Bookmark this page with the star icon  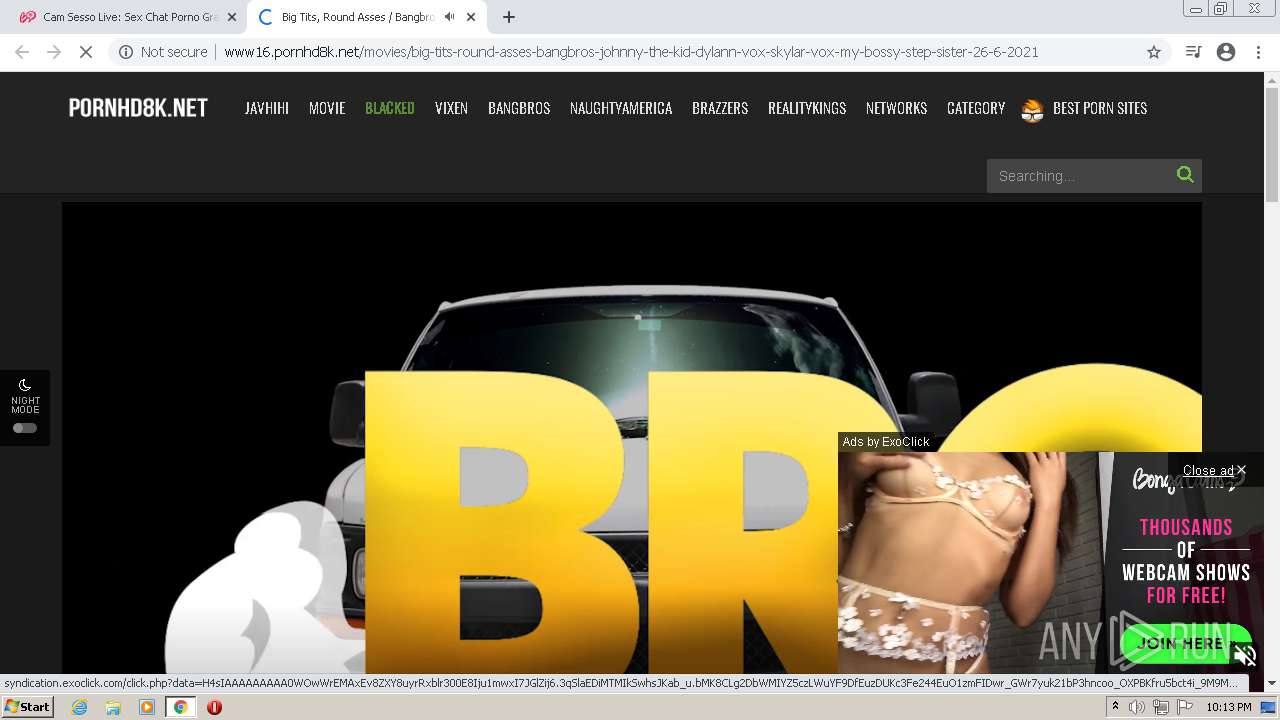click(x=1154, y=52)
